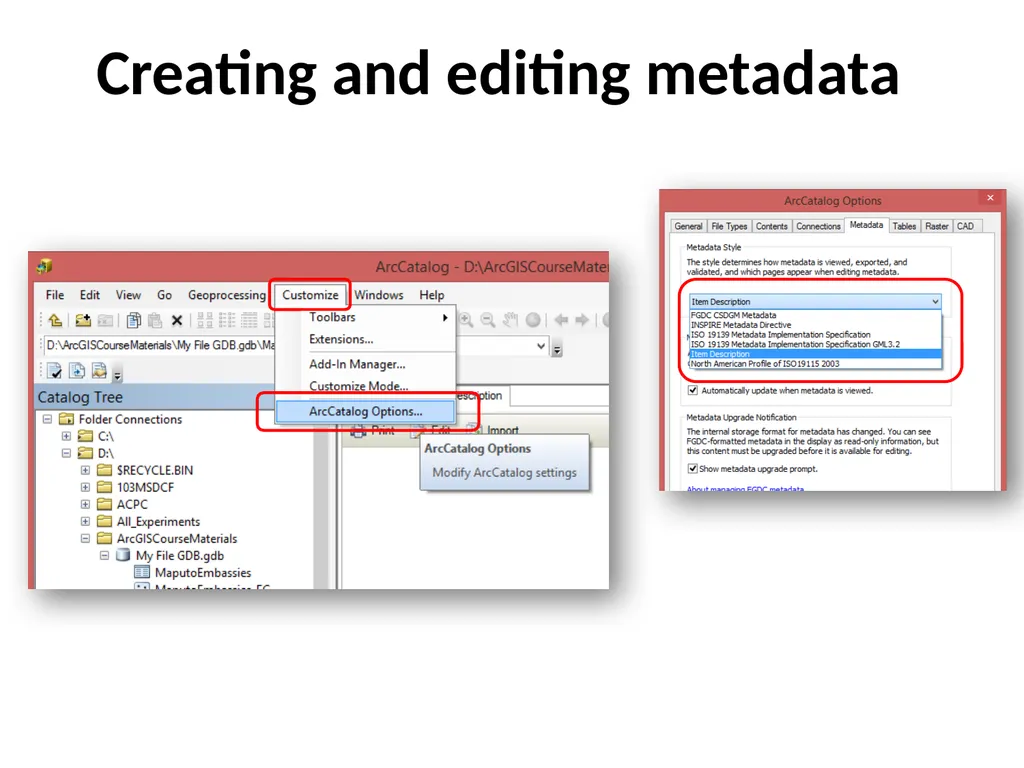Click the Full Extent globe icon
1024x768 pixels.
533,319
